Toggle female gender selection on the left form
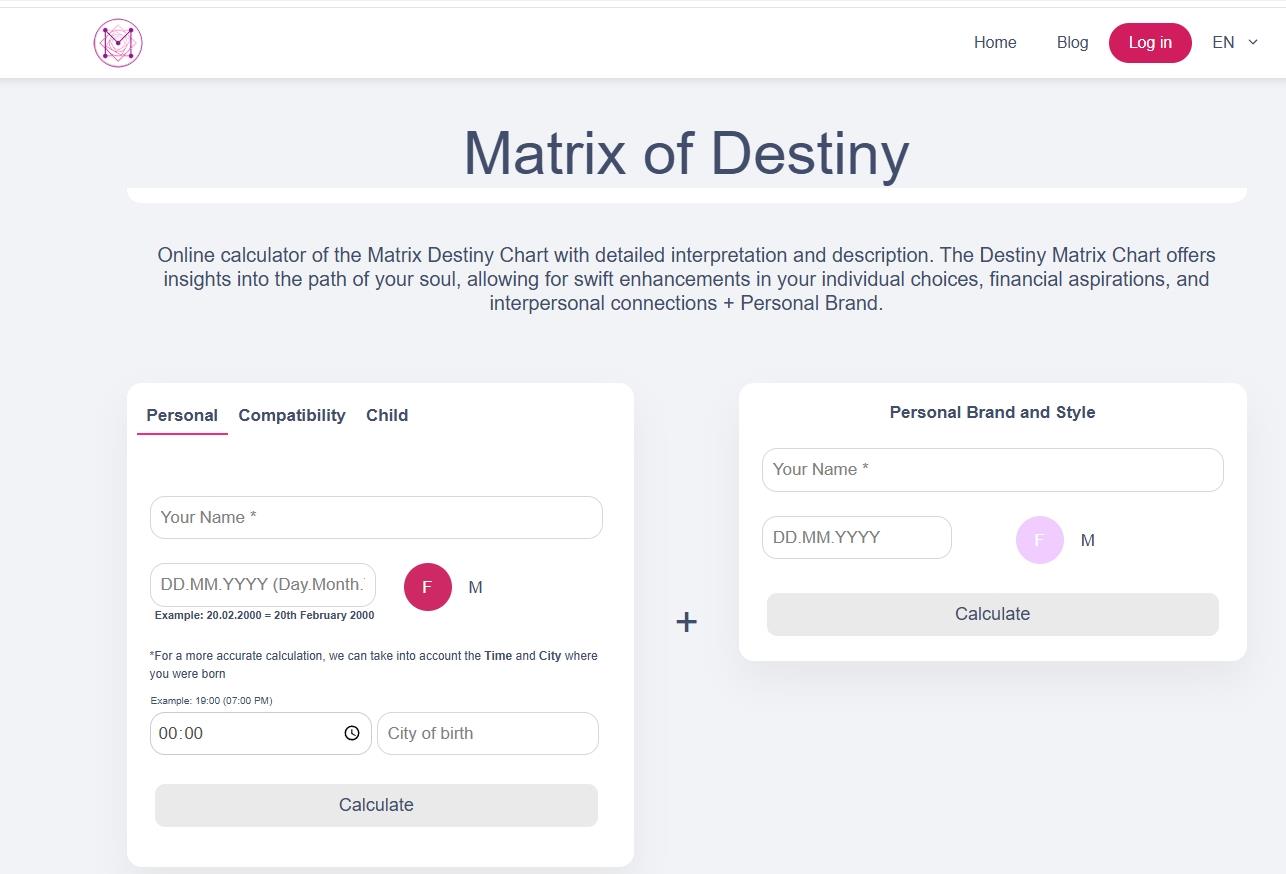Screen dimensions: 1286x874 [x=427, y=587]
